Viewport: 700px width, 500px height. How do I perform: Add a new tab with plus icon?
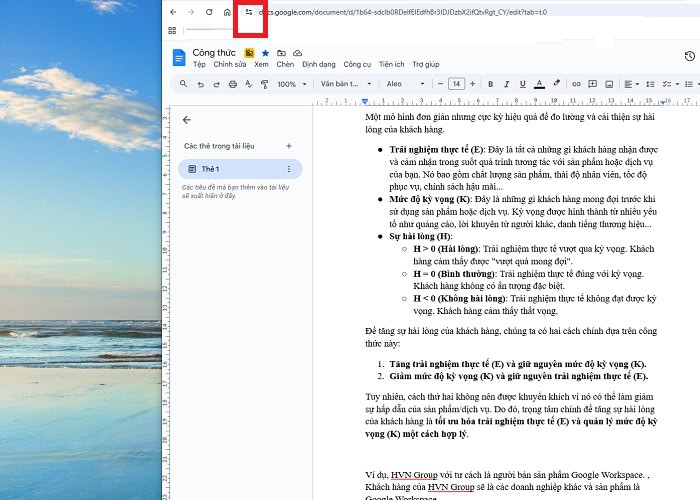coord(289,146)
